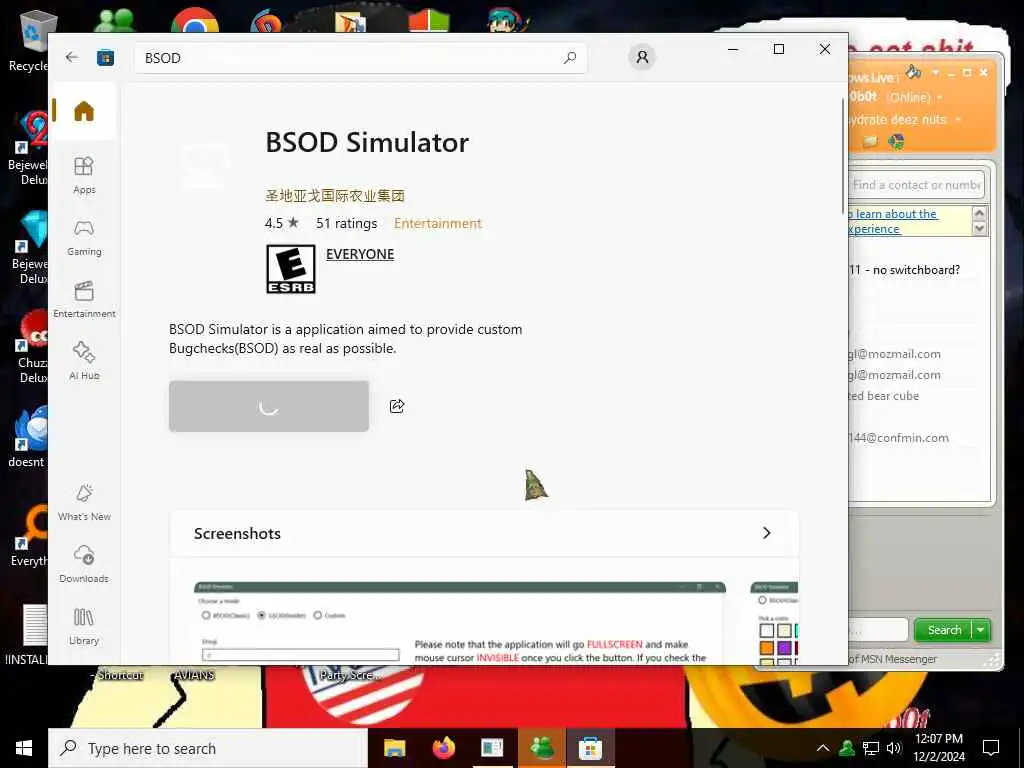Screen dimensions: 1024x768
Task: Click the loading install button
Action: [x=269, y=406]
